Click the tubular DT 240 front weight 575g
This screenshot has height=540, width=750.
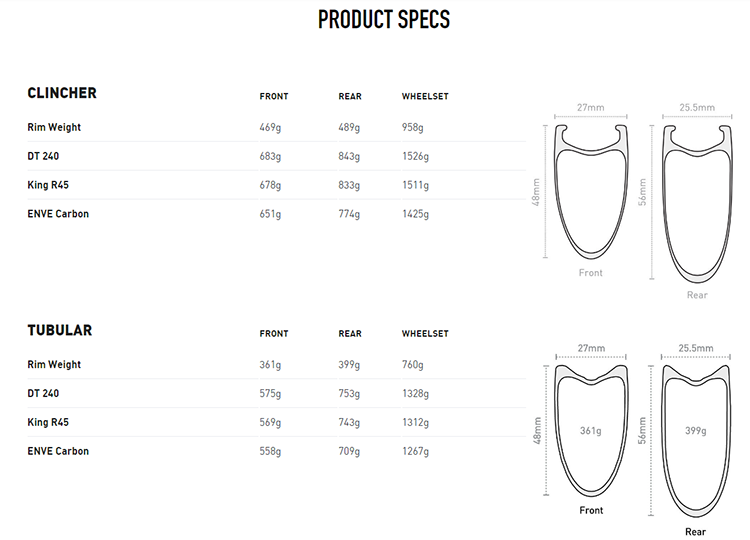pos(270,394)
